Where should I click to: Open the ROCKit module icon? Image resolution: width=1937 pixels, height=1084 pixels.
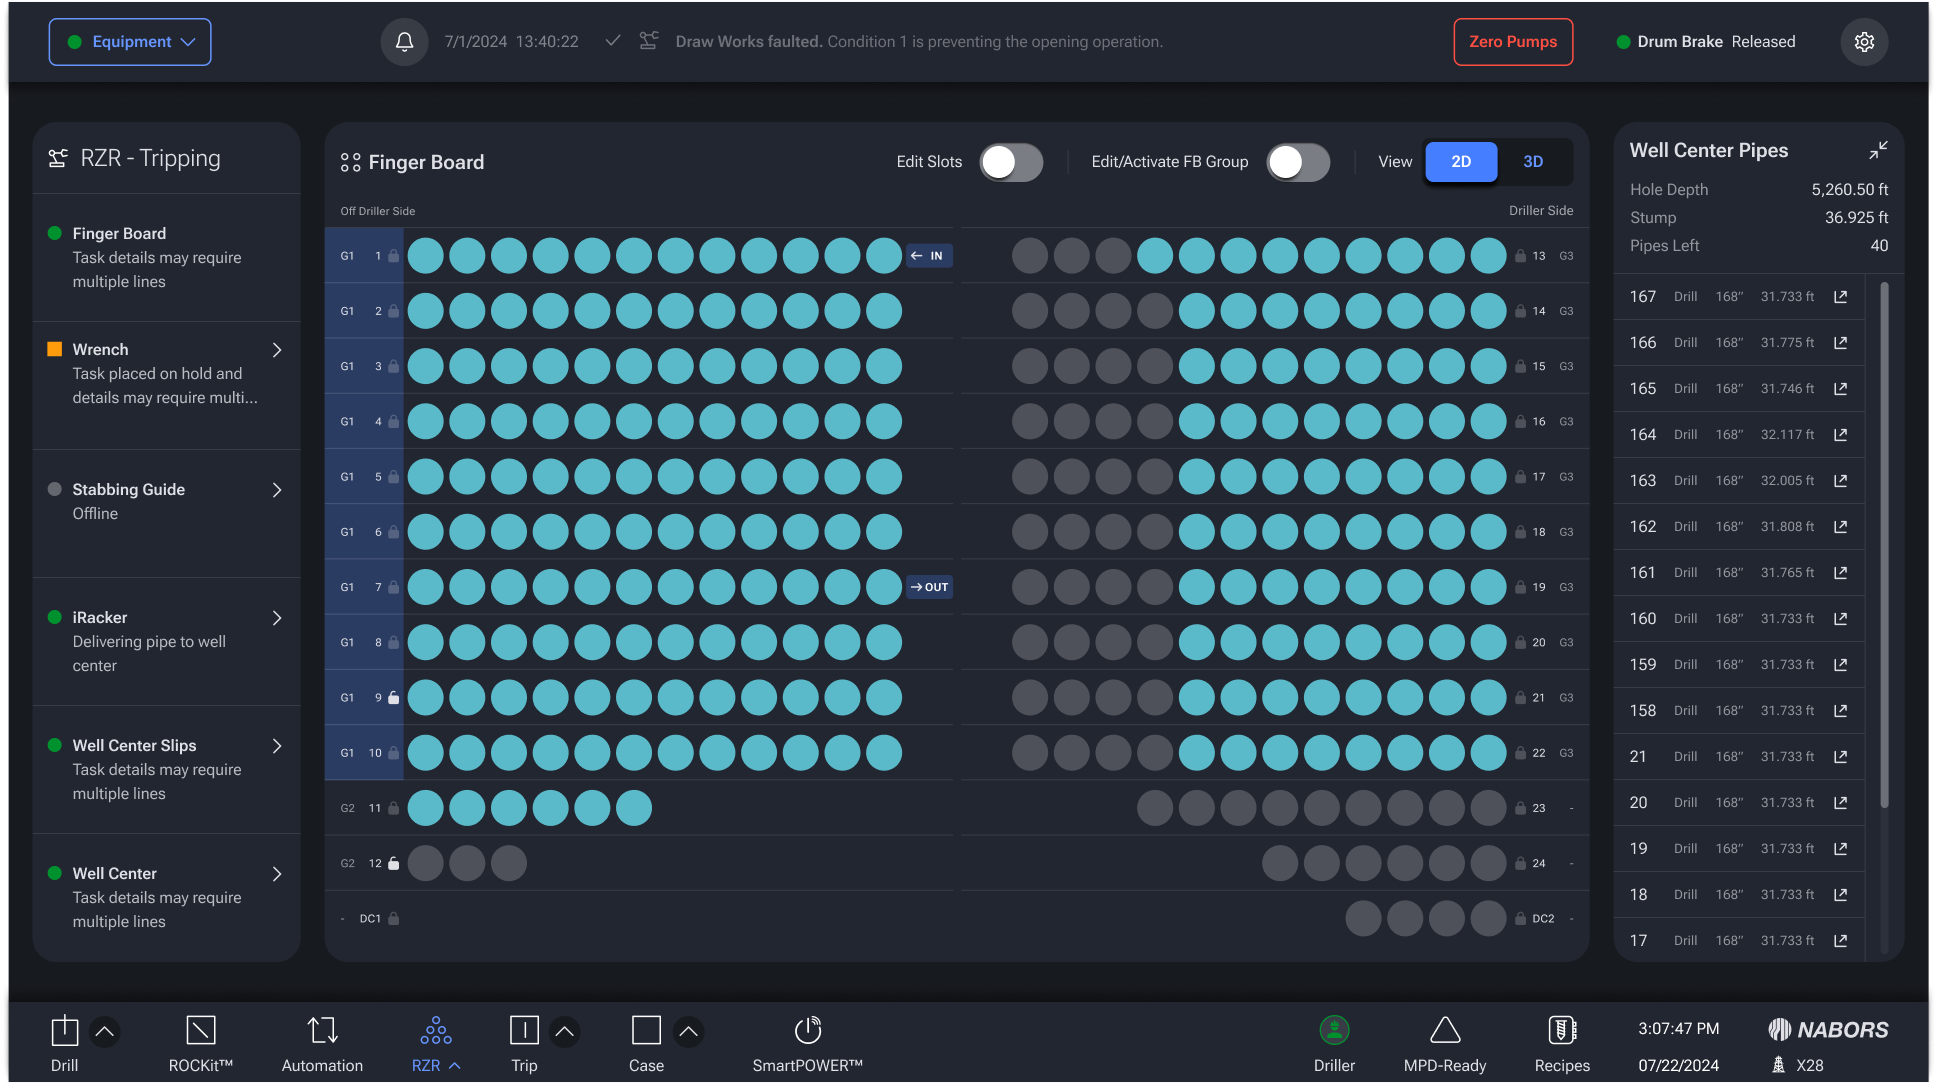[200, 1030]
